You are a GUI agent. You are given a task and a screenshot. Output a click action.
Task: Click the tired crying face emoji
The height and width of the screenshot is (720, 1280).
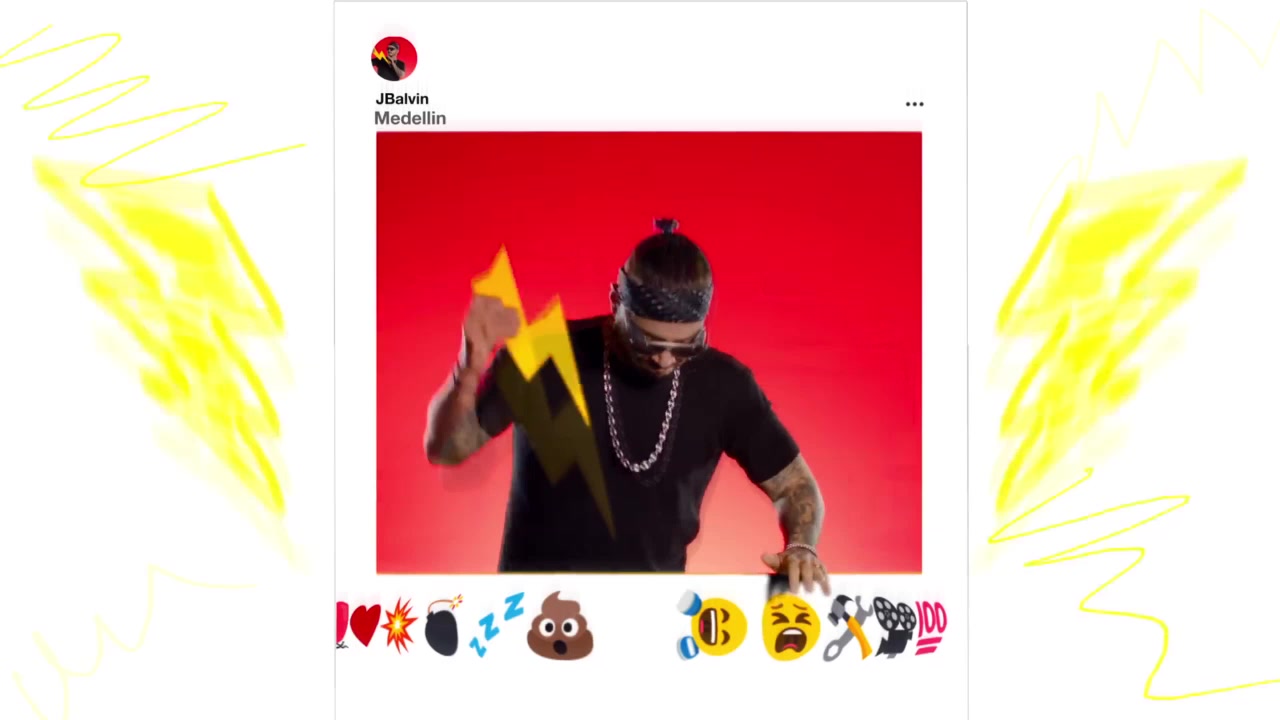click(790, 628)
